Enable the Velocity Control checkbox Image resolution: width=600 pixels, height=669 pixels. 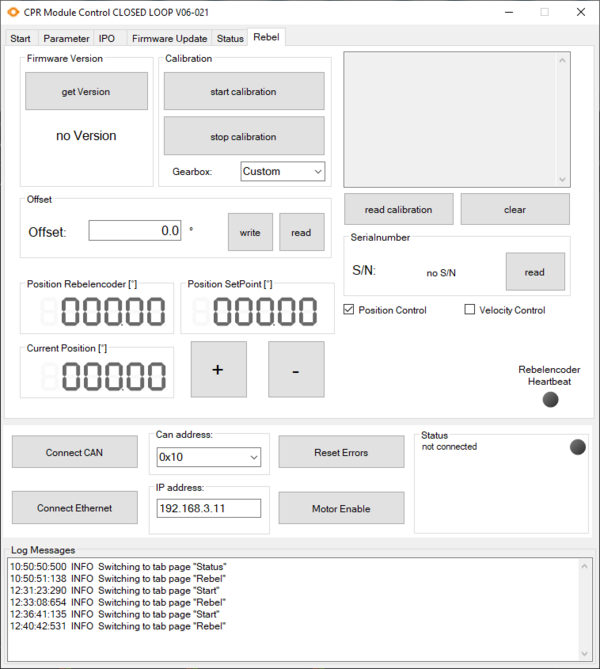click(x=470, y=310)
